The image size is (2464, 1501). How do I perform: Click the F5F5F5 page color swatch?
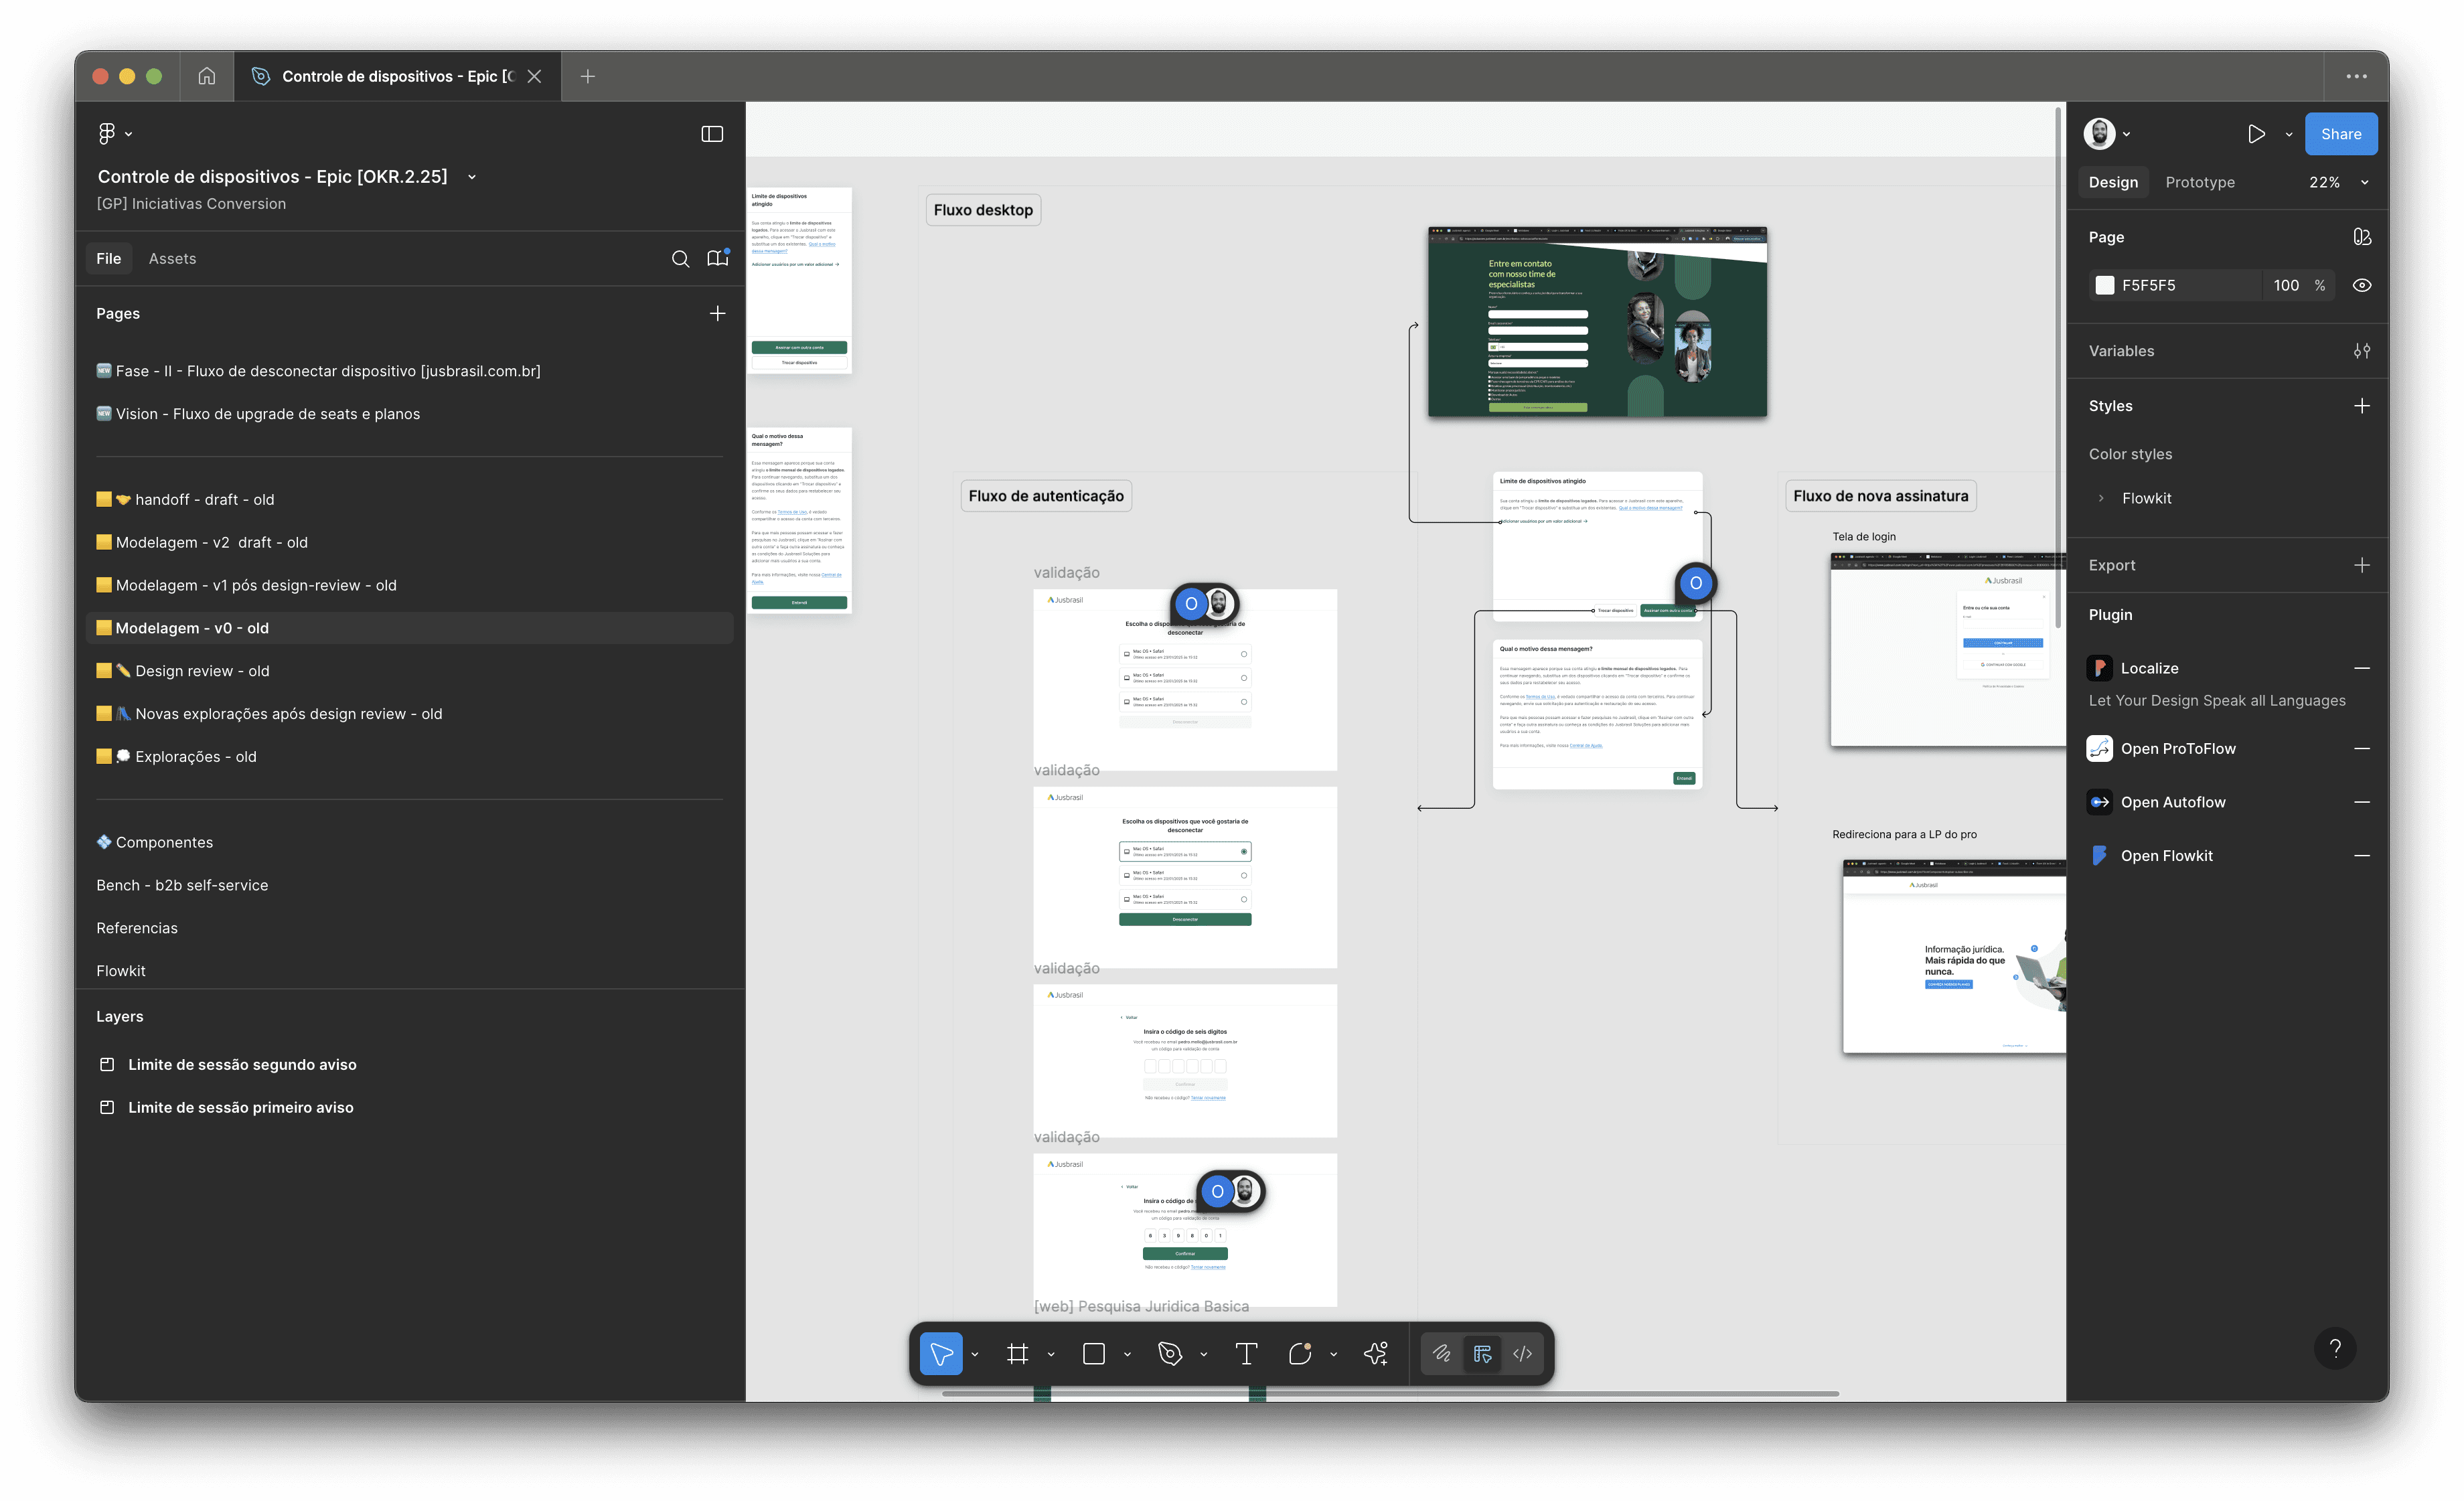(2105, 286)
